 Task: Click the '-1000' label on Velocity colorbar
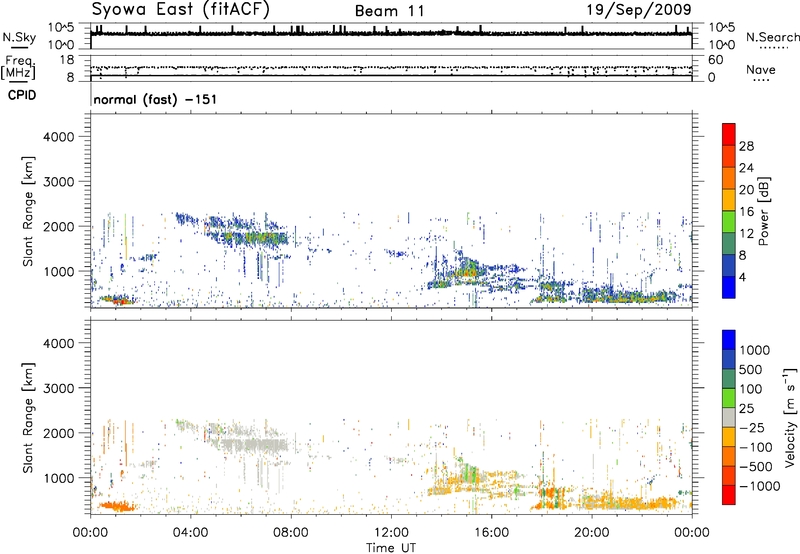(759, 486)
